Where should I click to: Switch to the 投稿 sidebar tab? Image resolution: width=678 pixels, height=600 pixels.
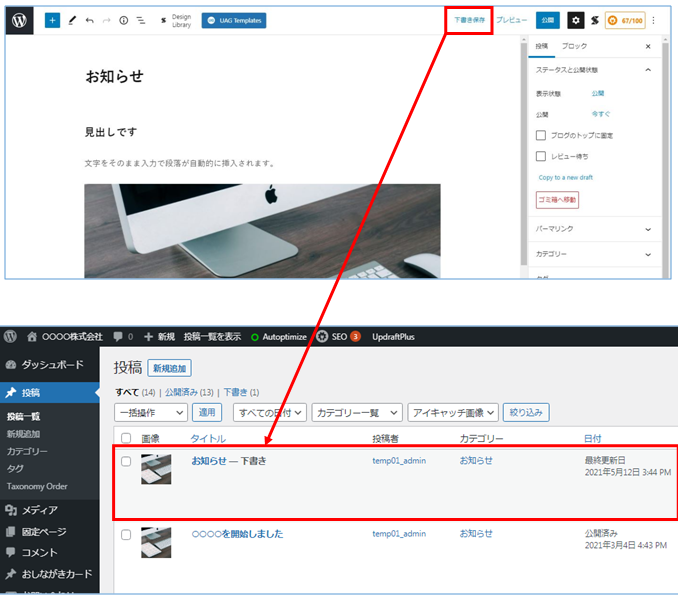[541, 46]
